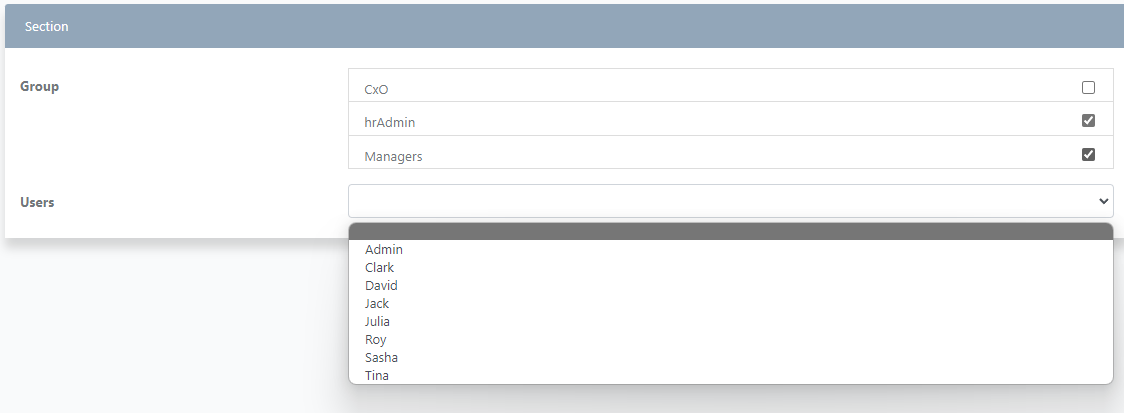Pick Clark in the Users dropdown

380,268
